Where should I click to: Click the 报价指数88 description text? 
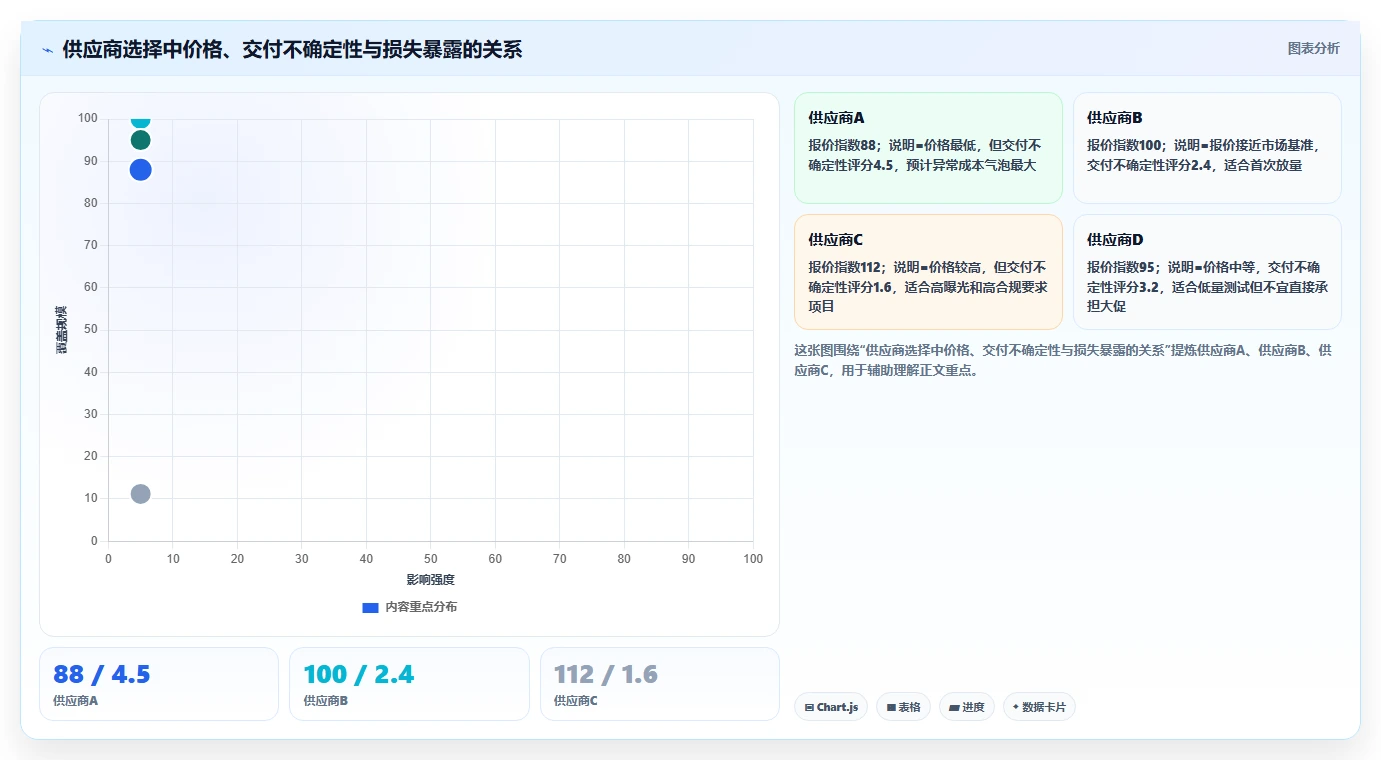coord(925,155)
